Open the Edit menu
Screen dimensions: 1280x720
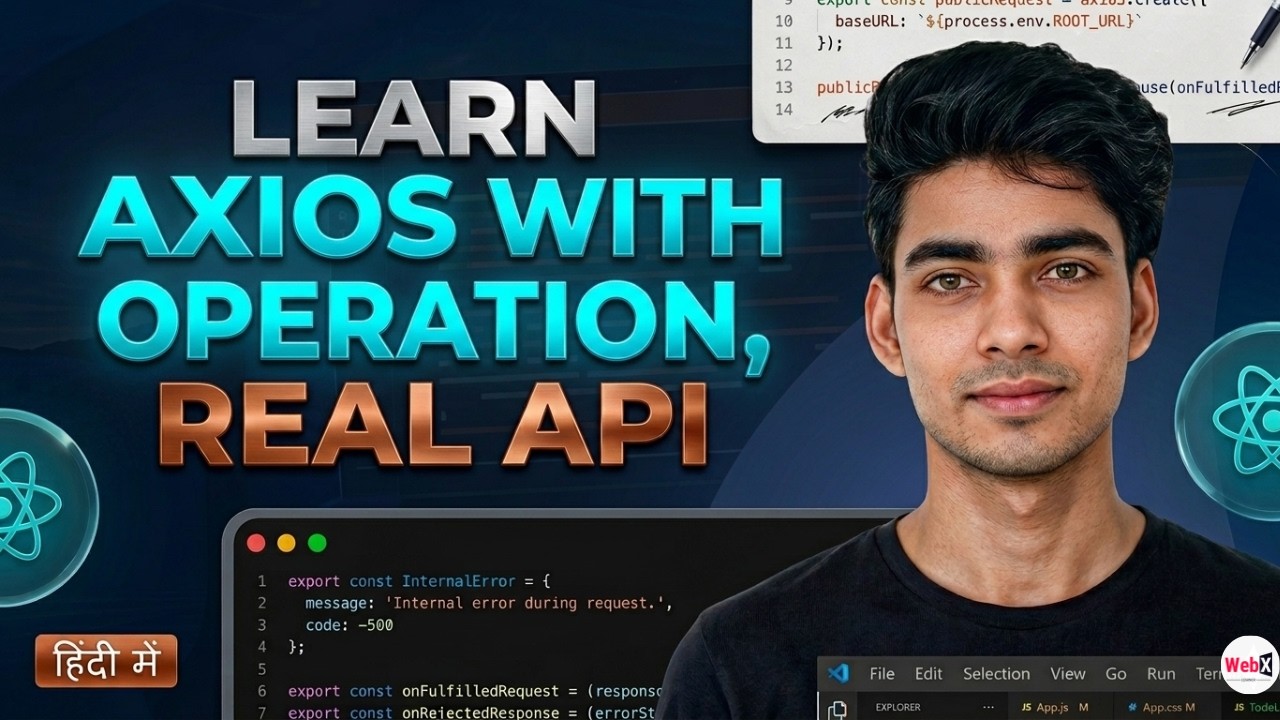(x=929, y=674)
